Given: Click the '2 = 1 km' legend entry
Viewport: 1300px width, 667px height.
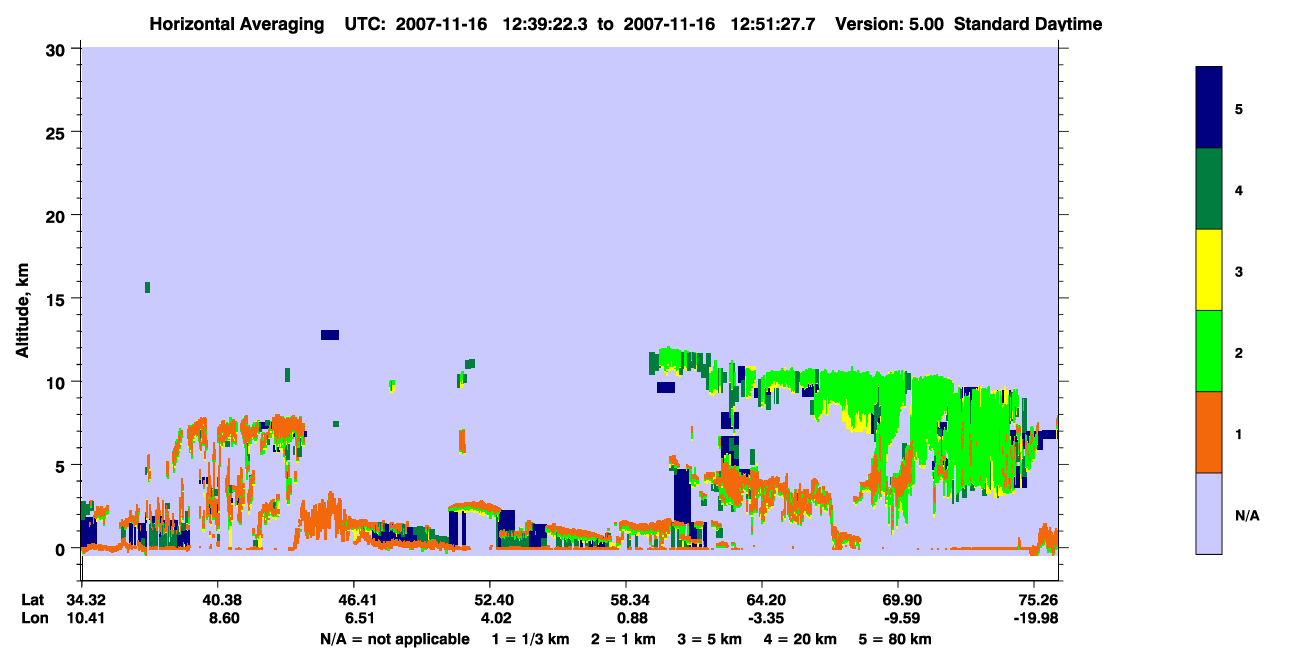Looking at the screenshot, I should 626,639.
